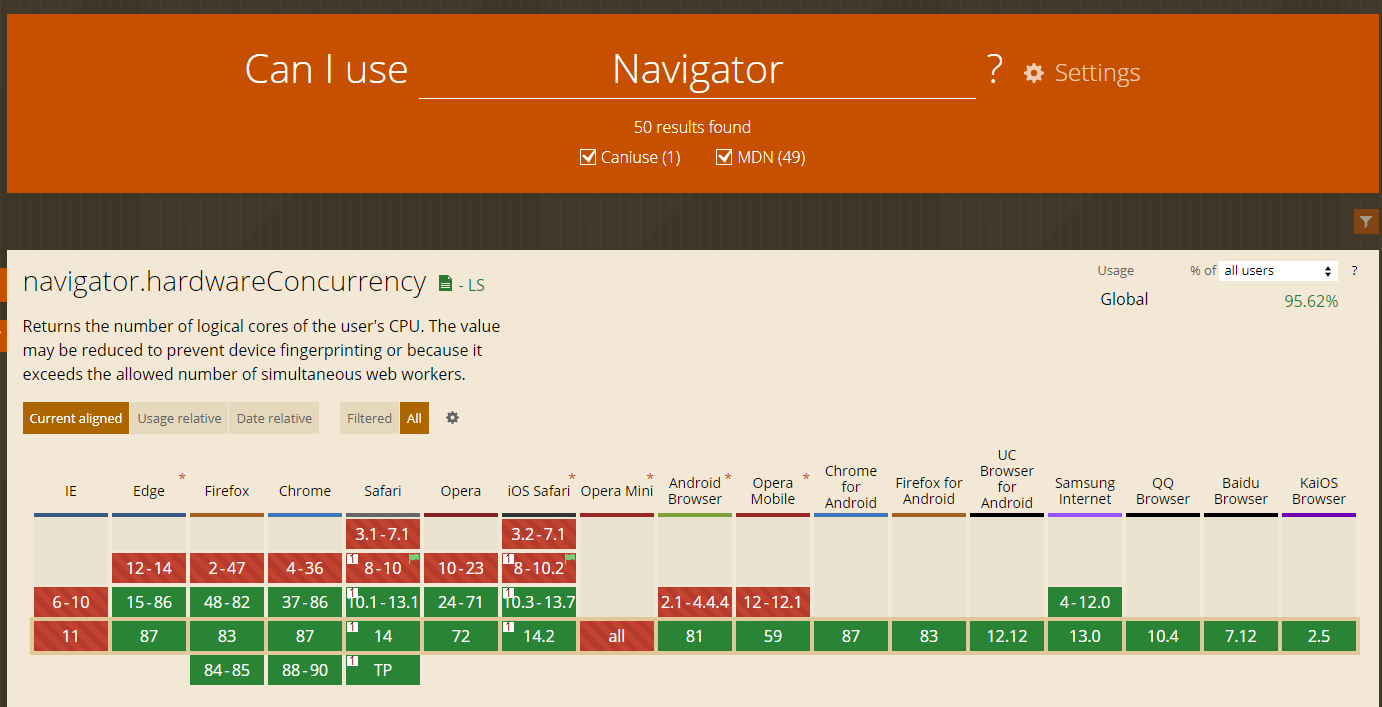Select Firefox 48-82 cell
Viewport: 1382px width, 707px height.
[227, 602]
